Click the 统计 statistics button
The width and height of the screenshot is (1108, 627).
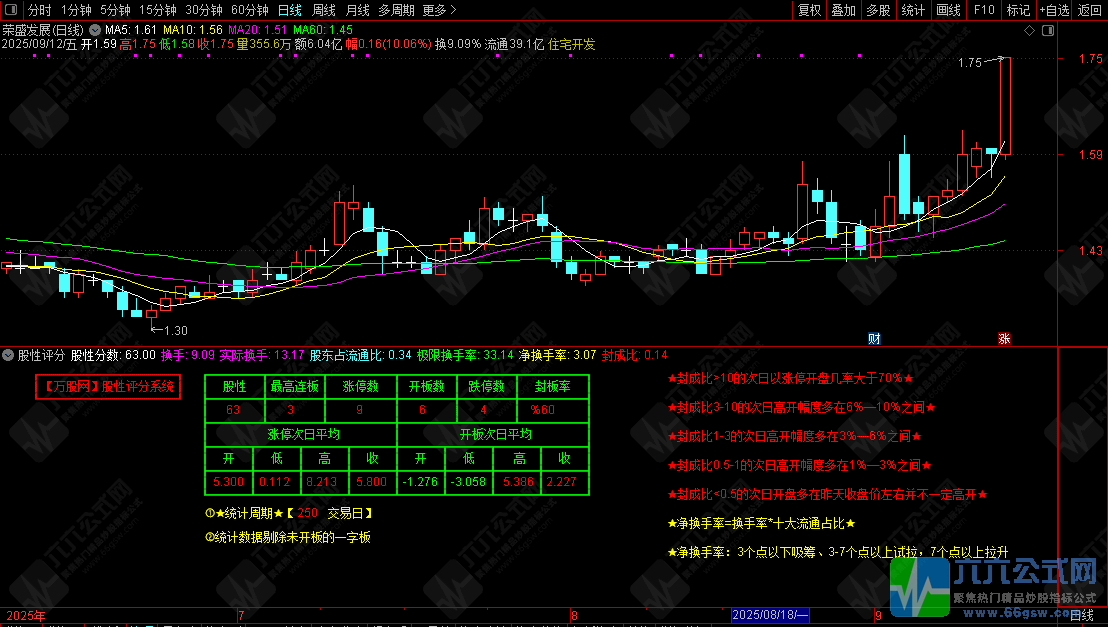tap(912, 10)
